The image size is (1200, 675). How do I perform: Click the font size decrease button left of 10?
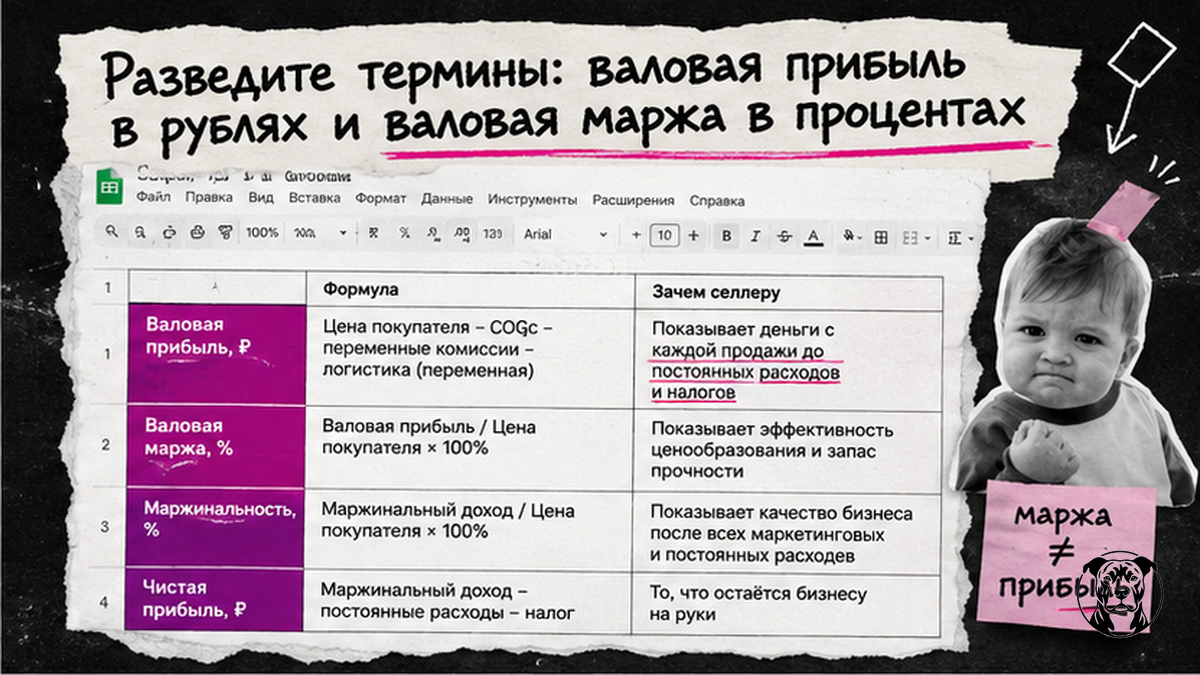[x=636, y=236]
